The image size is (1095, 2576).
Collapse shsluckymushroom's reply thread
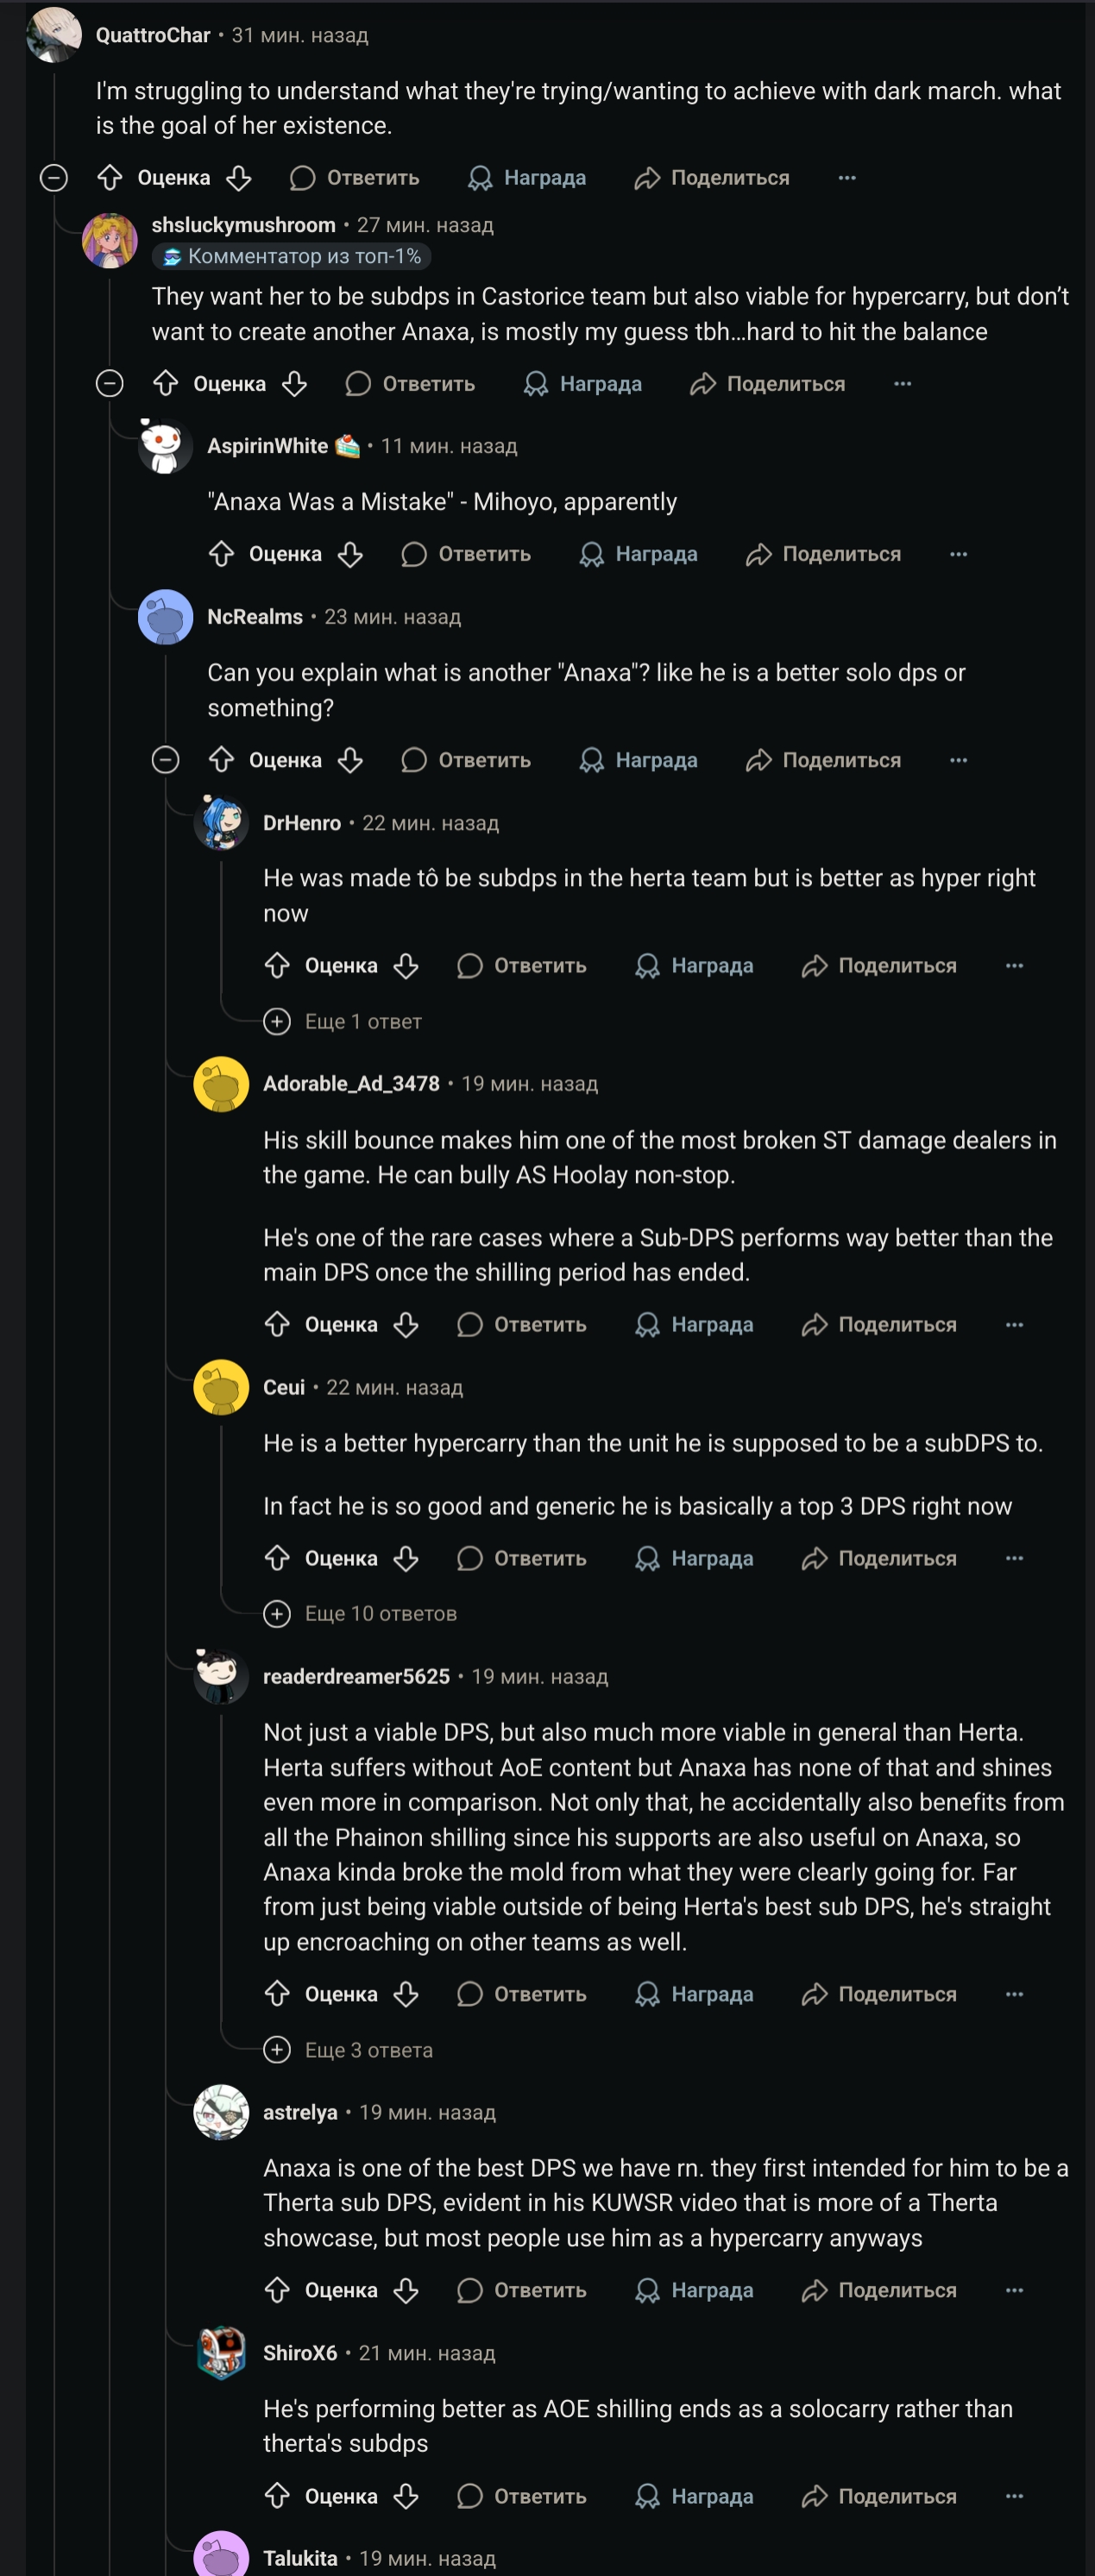tap(110, 384)
